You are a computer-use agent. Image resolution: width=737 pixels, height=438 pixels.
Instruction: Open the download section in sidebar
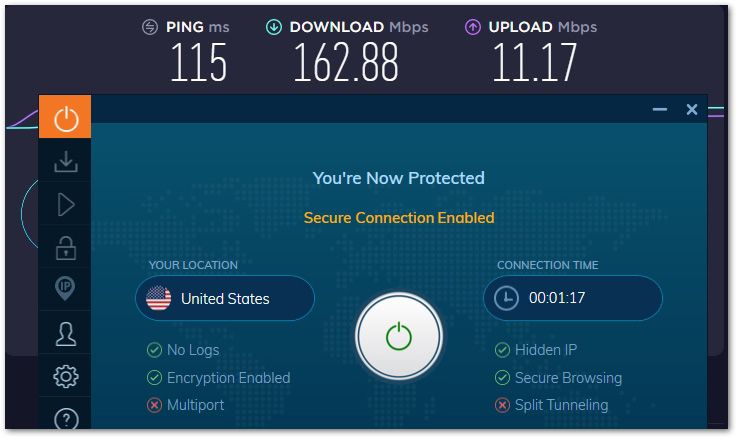click(65, 161)
